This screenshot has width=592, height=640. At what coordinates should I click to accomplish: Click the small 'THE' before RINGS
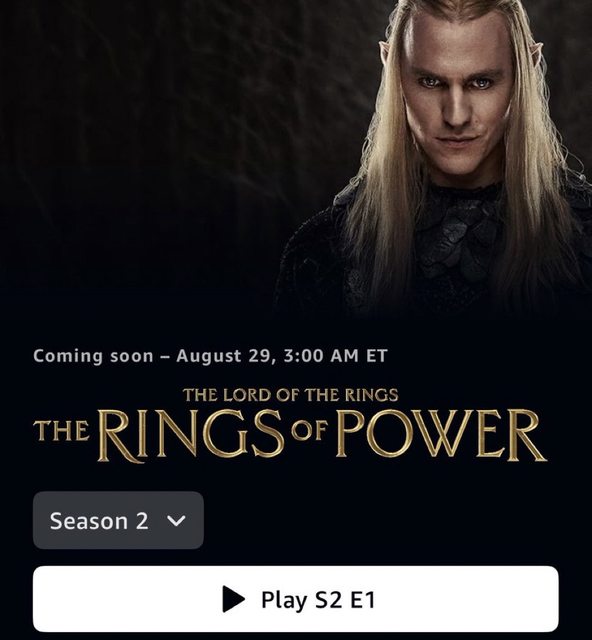(x=61, y=431)
